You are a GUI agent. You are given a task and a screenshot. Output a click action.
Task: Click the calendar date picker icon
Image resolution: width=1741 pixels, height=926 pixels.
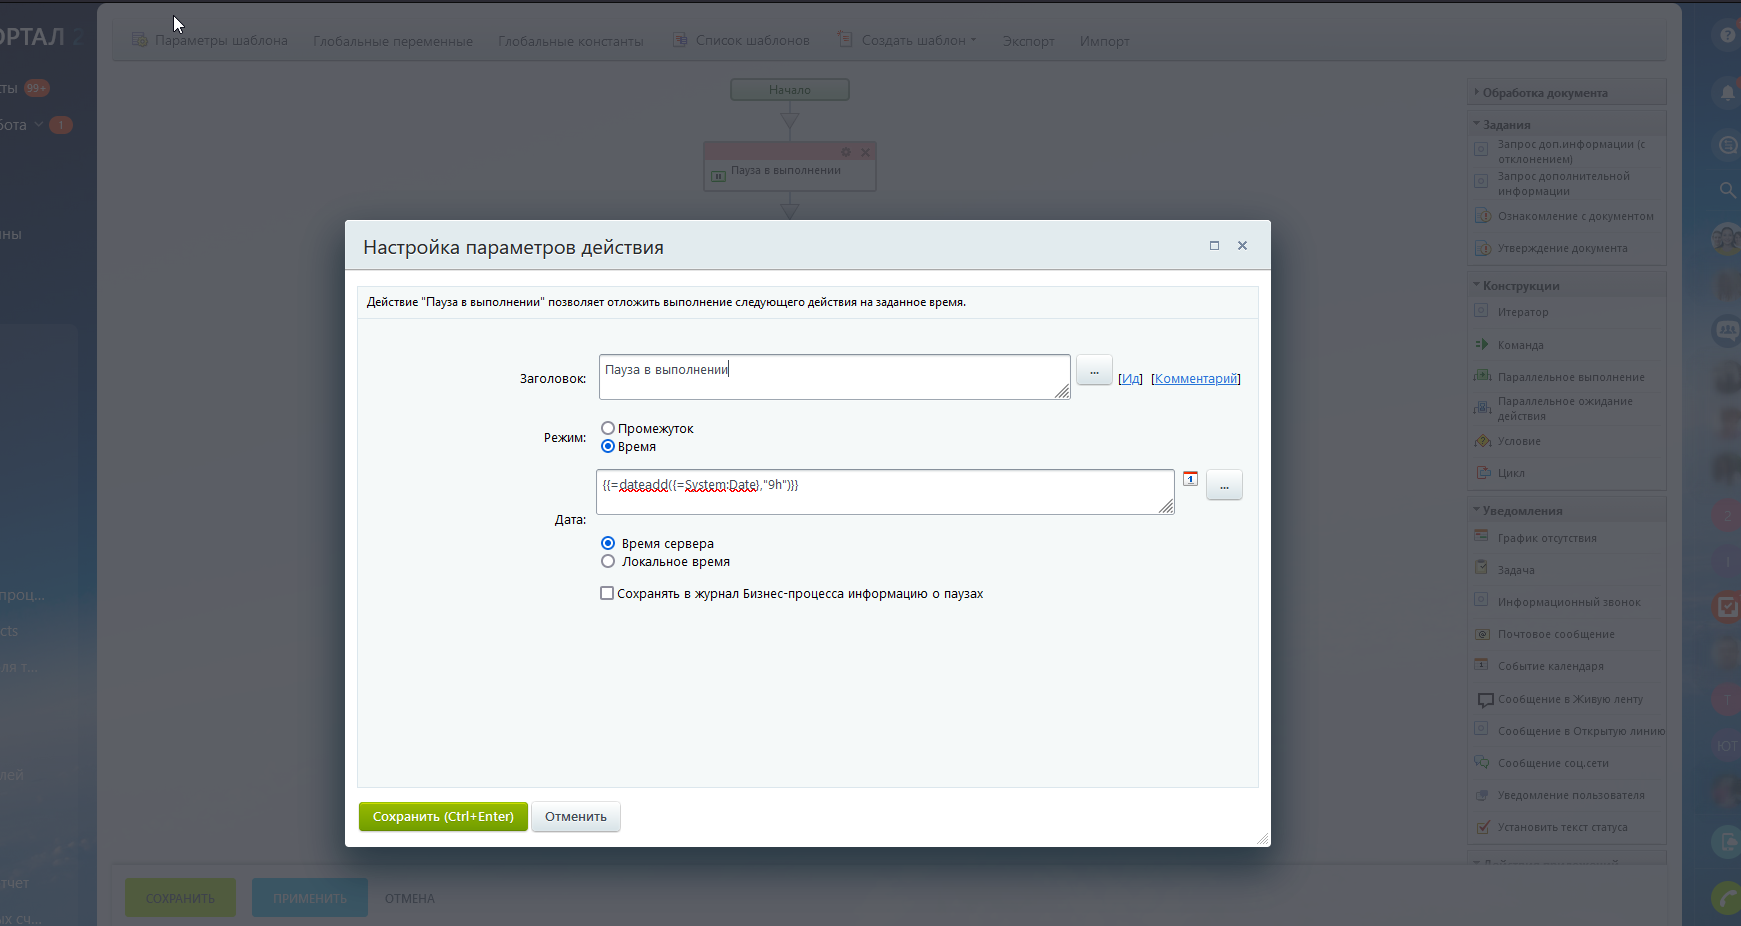click(1190, 479)
